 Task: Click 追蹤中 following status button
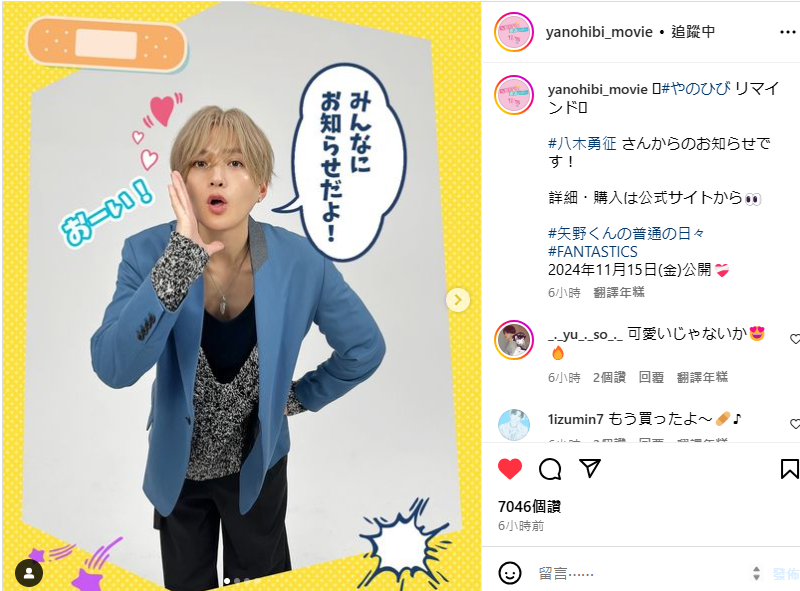[693, 32]
